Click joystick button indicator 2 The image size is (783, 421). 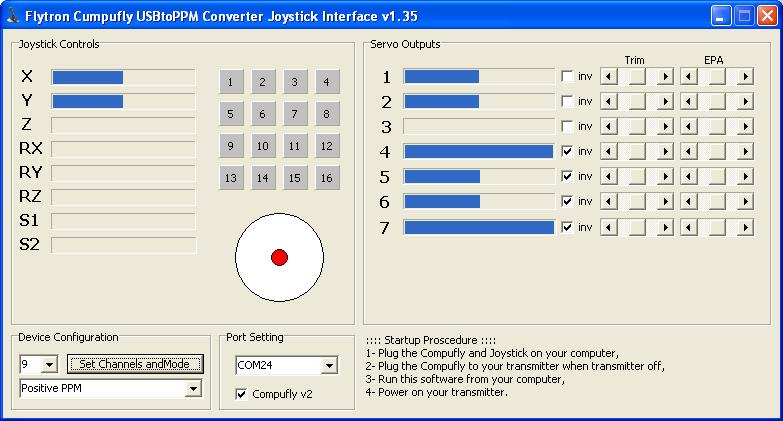[263, 82]
